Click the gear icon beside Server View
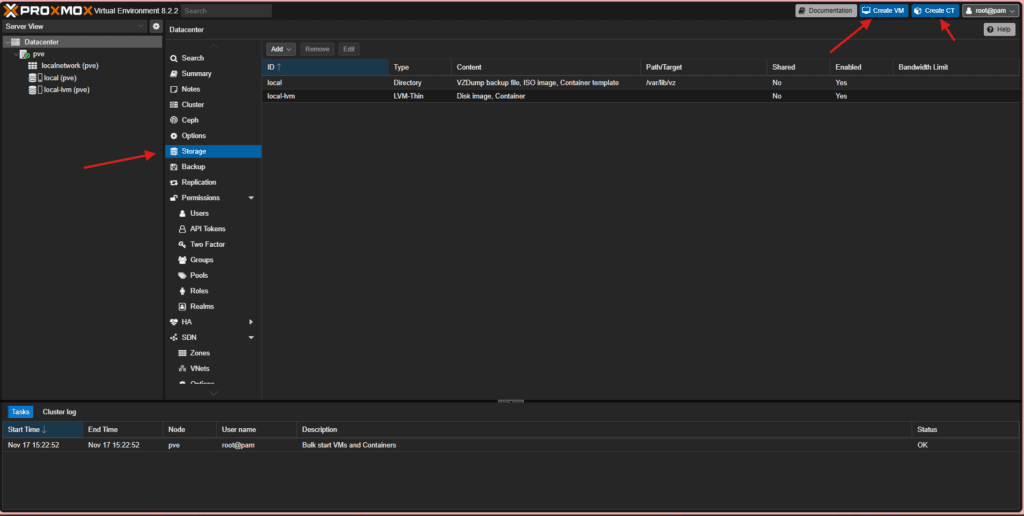This screenshot has height=516, width=1024. point(156,26)
